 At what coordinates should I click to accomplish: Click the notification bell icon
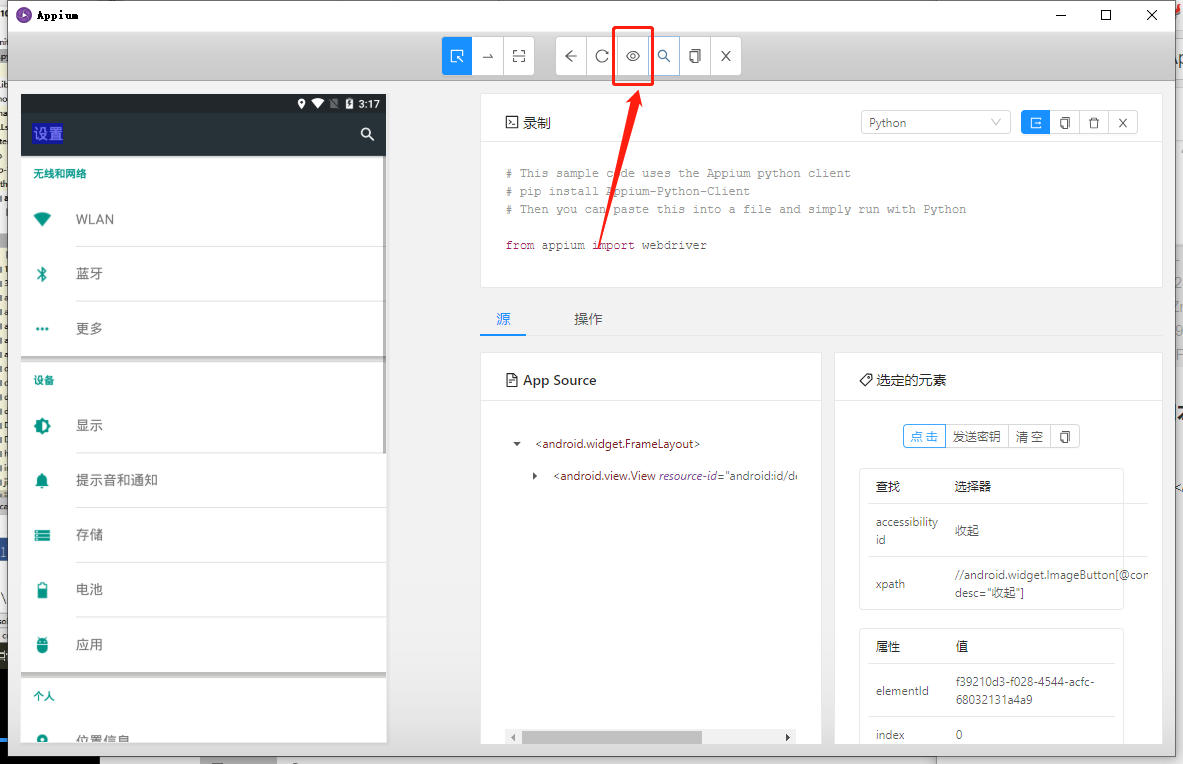pos(42,480)
